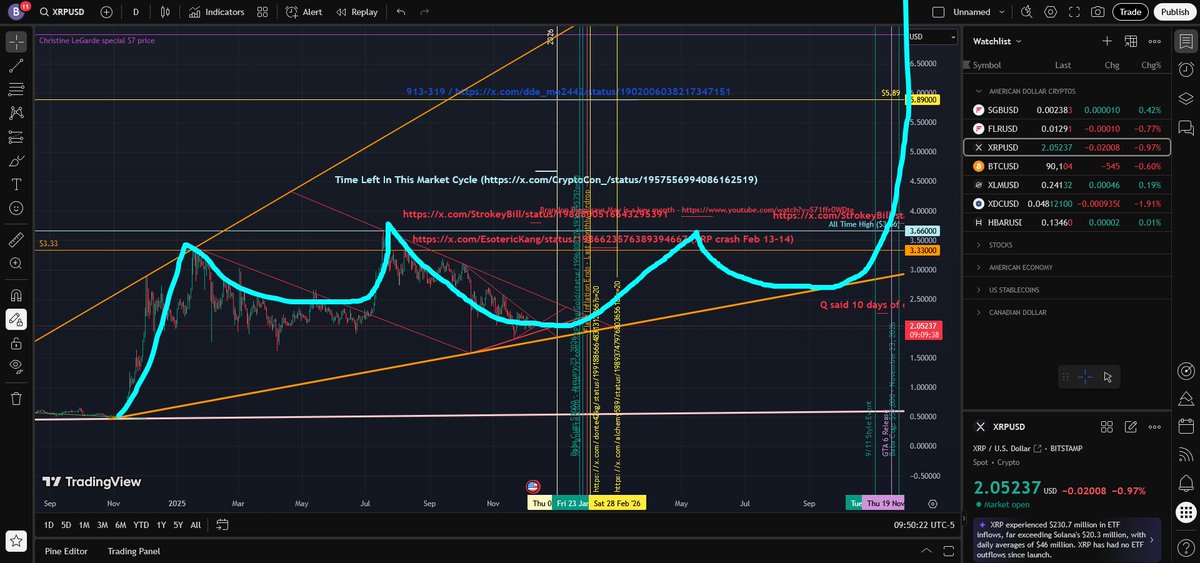Open the object tree layers panel
Image resolution: width=1200 pixels, height=563 pixels.
(1184, 99)
